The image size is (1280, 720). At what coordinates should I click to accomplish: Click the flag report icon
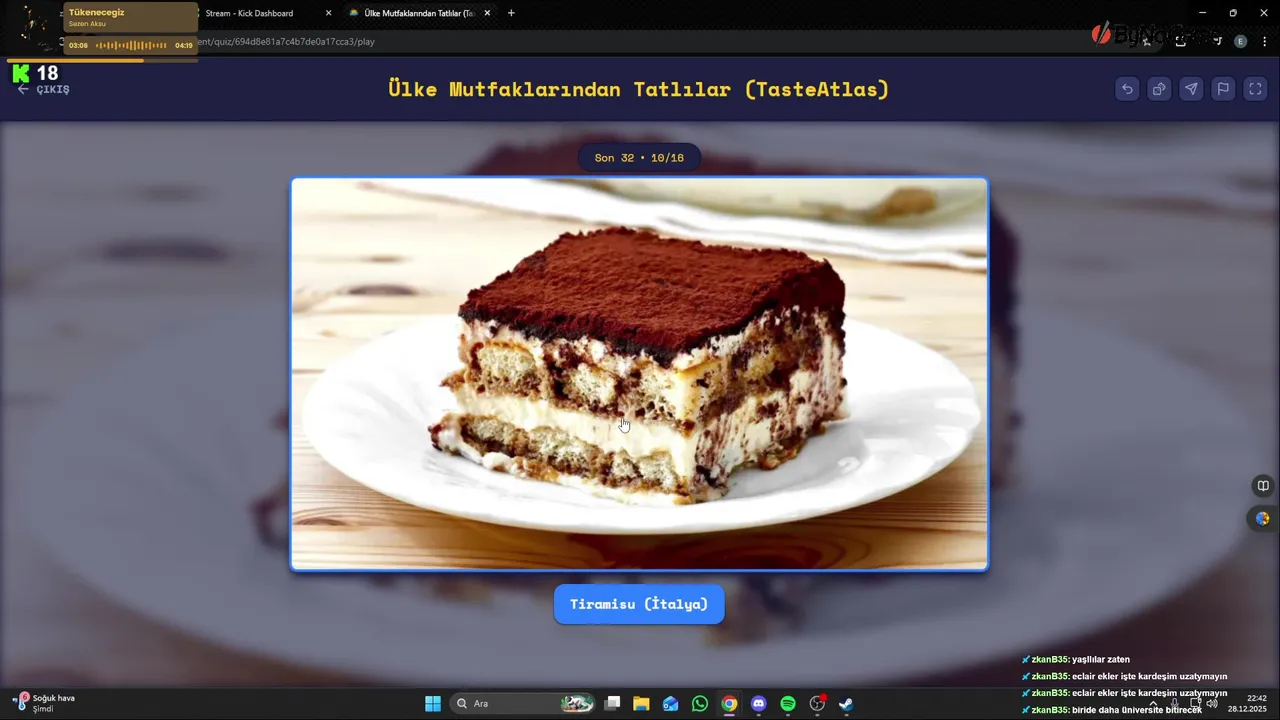1223,89
